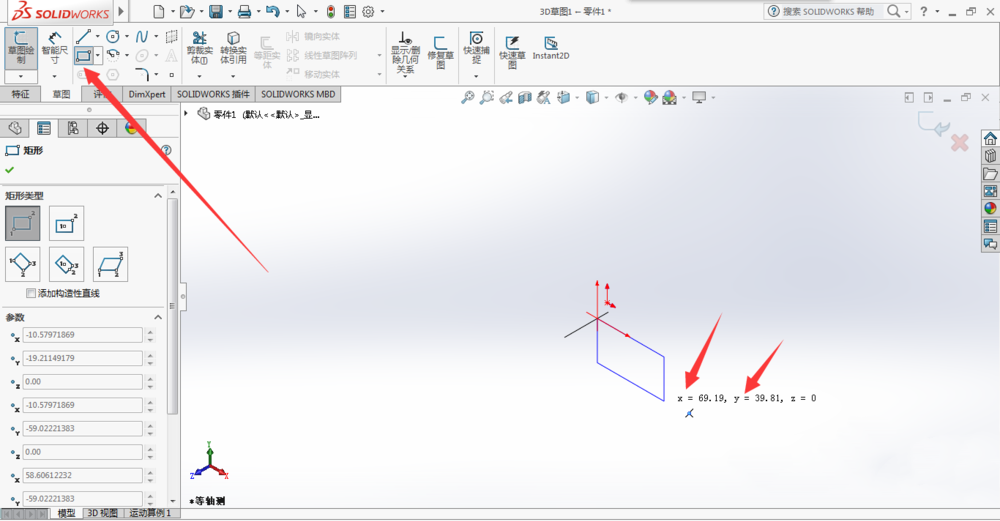Switch to the Sketch (草图) tab

tap(61, 94)
